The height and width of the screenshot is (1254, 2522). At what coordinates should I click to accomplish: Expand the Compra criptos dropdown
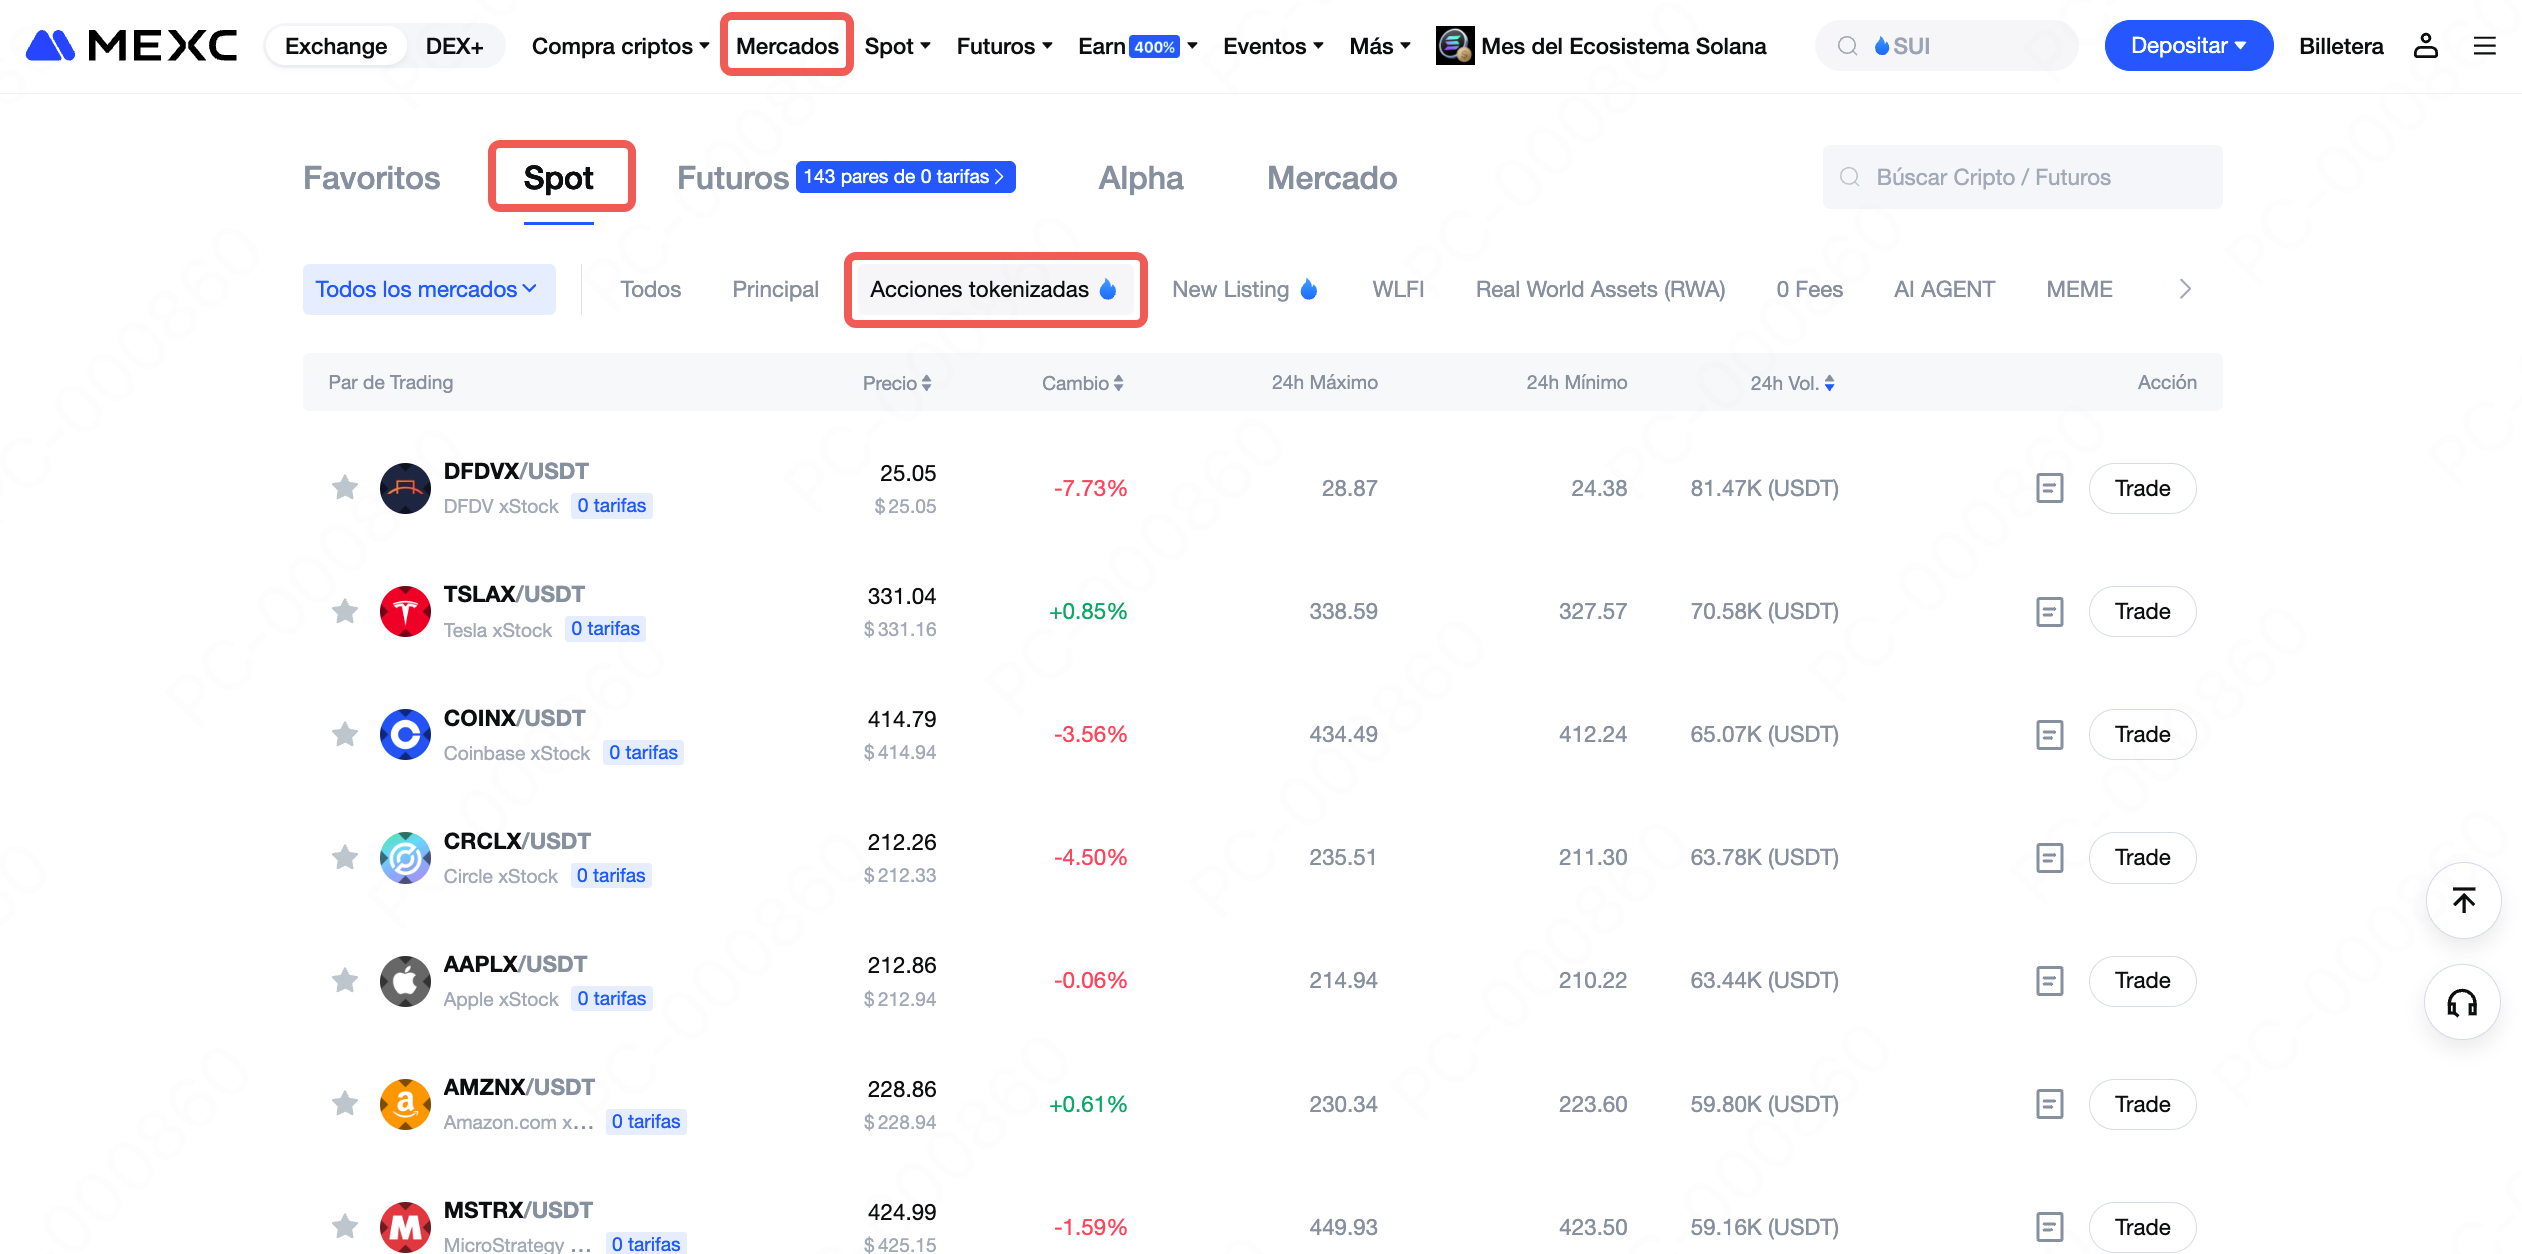click(x=620, y=46)
